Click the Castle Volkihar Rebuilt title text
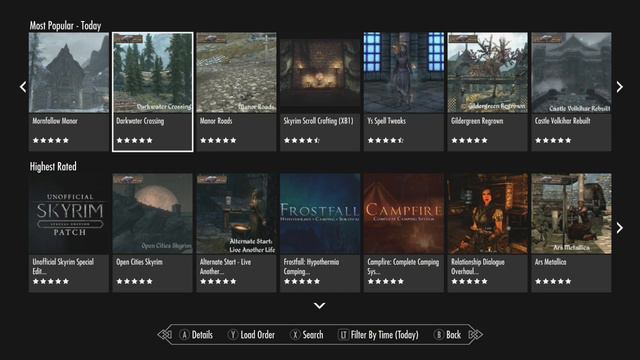 (x=562, y=121)
